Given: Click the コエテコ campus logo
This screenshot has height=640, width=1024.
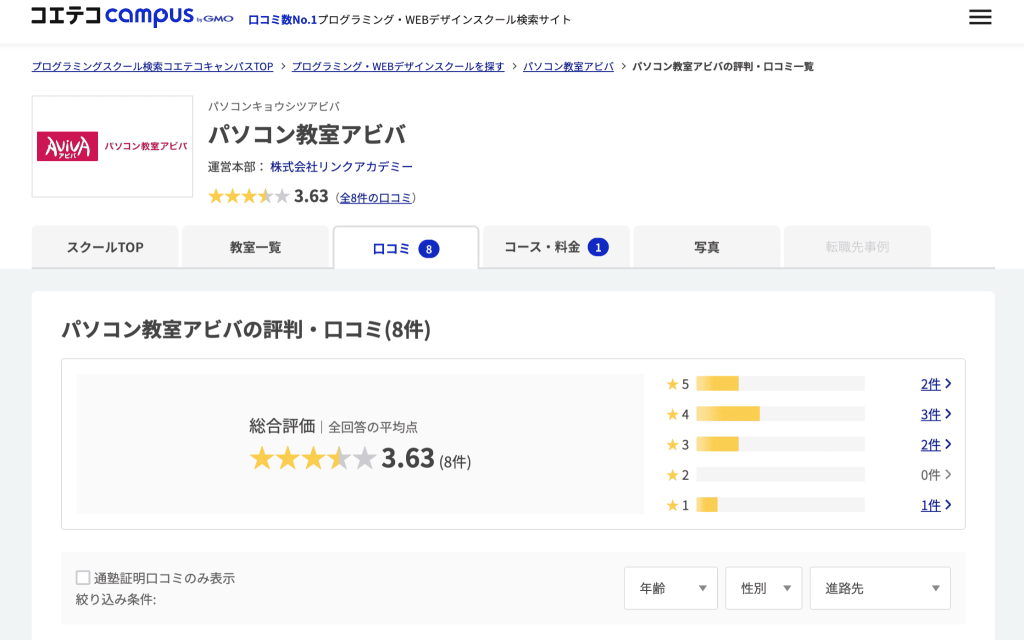Looking at the screenshot, I should point(132,16).
